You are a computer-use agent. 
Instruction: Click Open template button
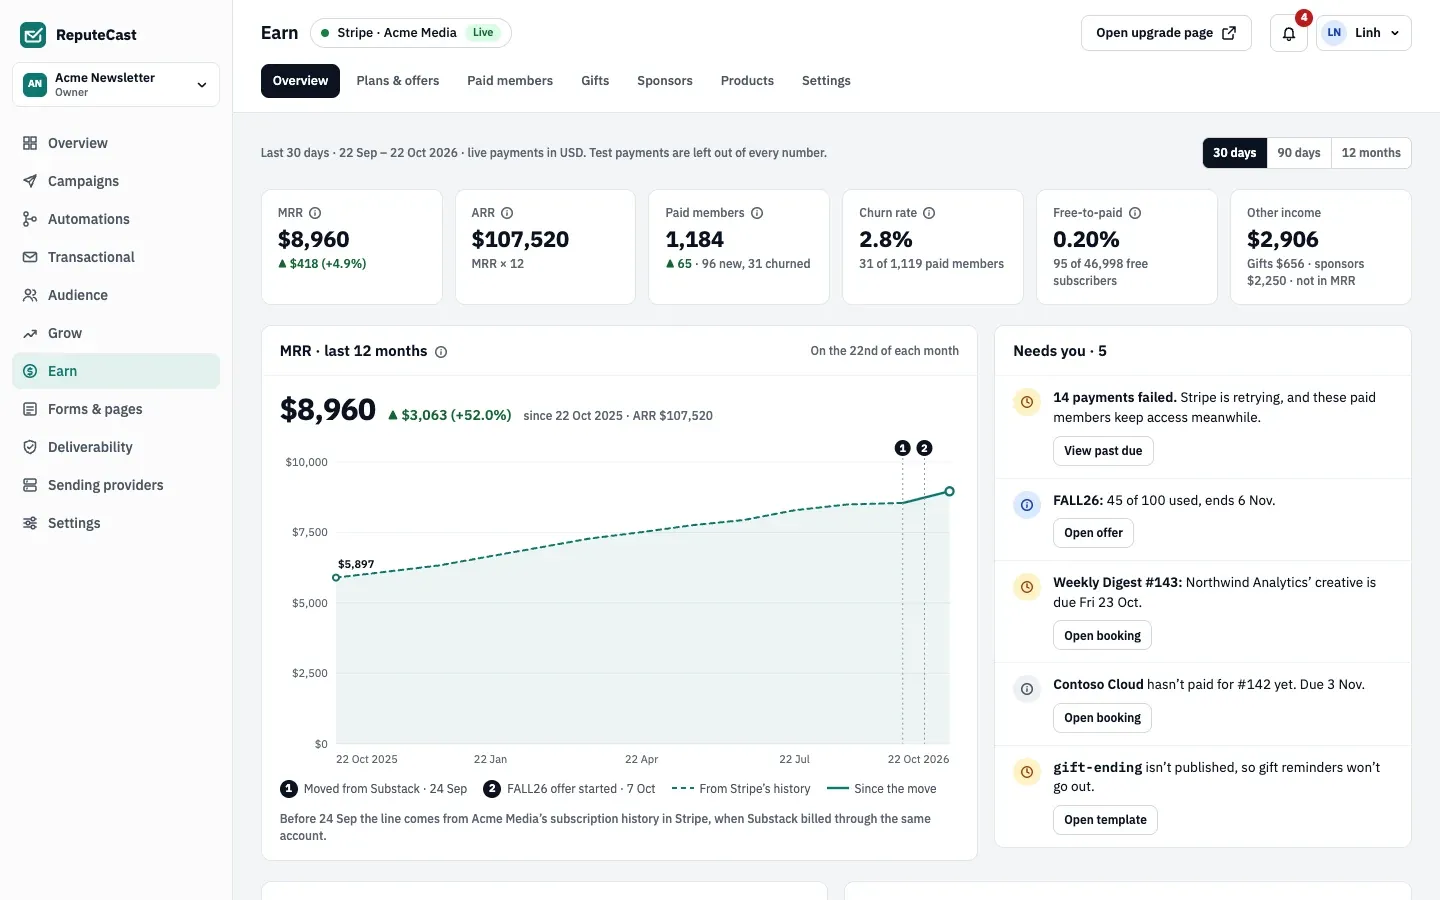click(x=1105, y=820)
